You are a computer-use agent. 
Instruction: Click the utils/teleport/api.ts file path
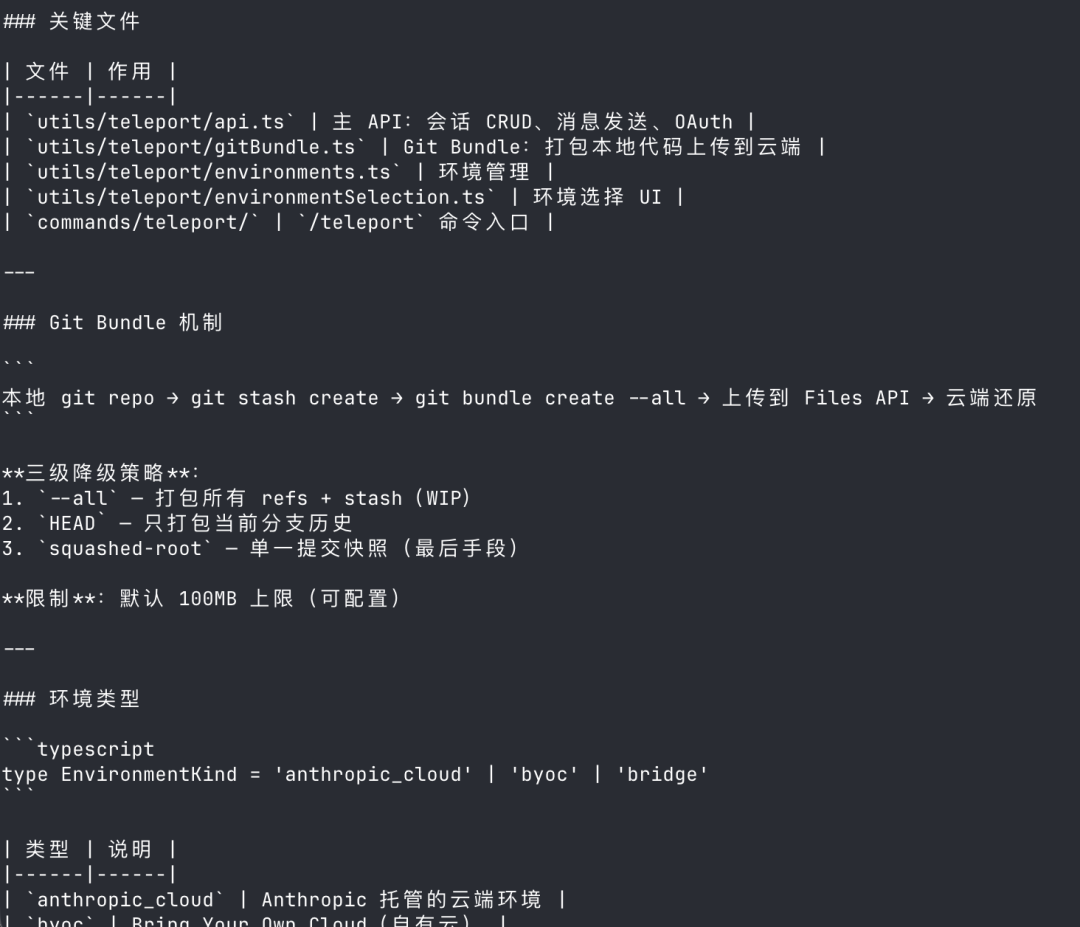pyautogui.click(x=166, y=122)
